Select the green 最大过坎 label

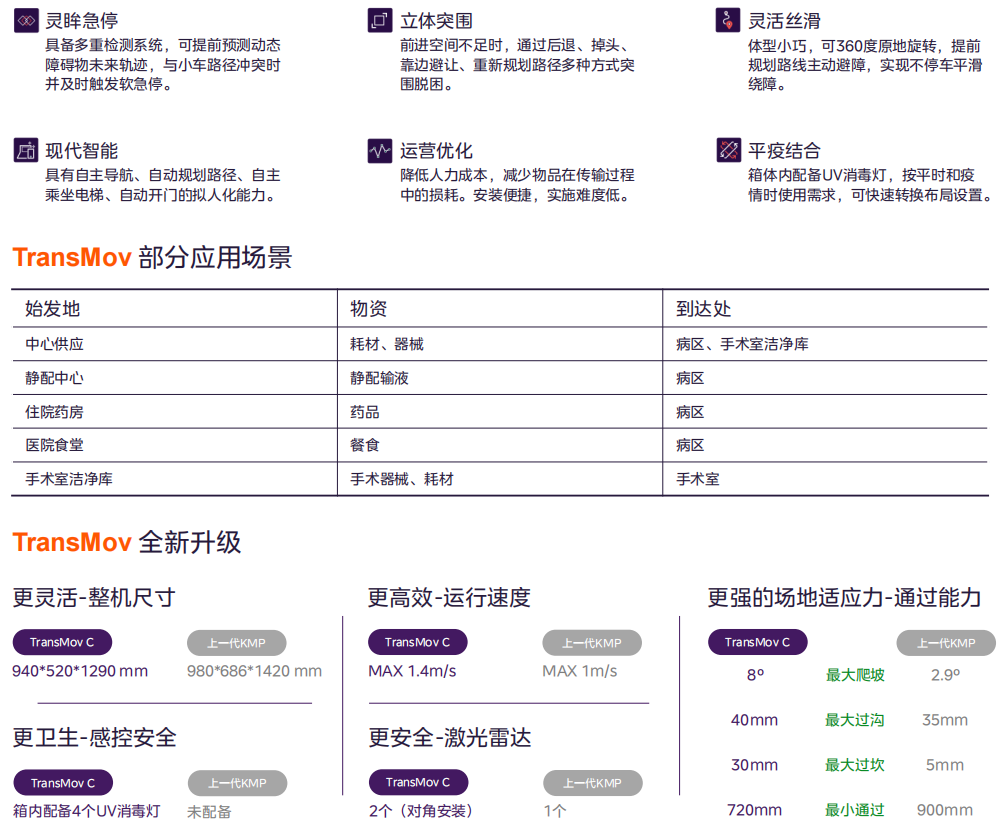click(855, 765)
